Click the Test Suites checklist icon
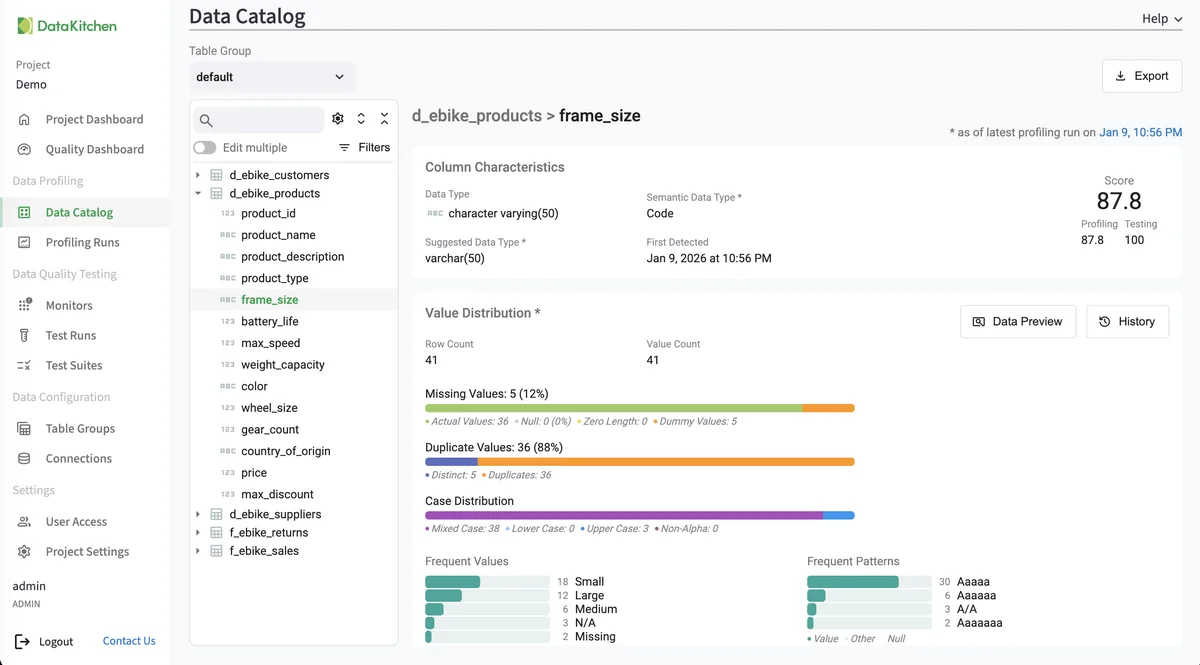The image size is (1200, 665). (25, 365)
